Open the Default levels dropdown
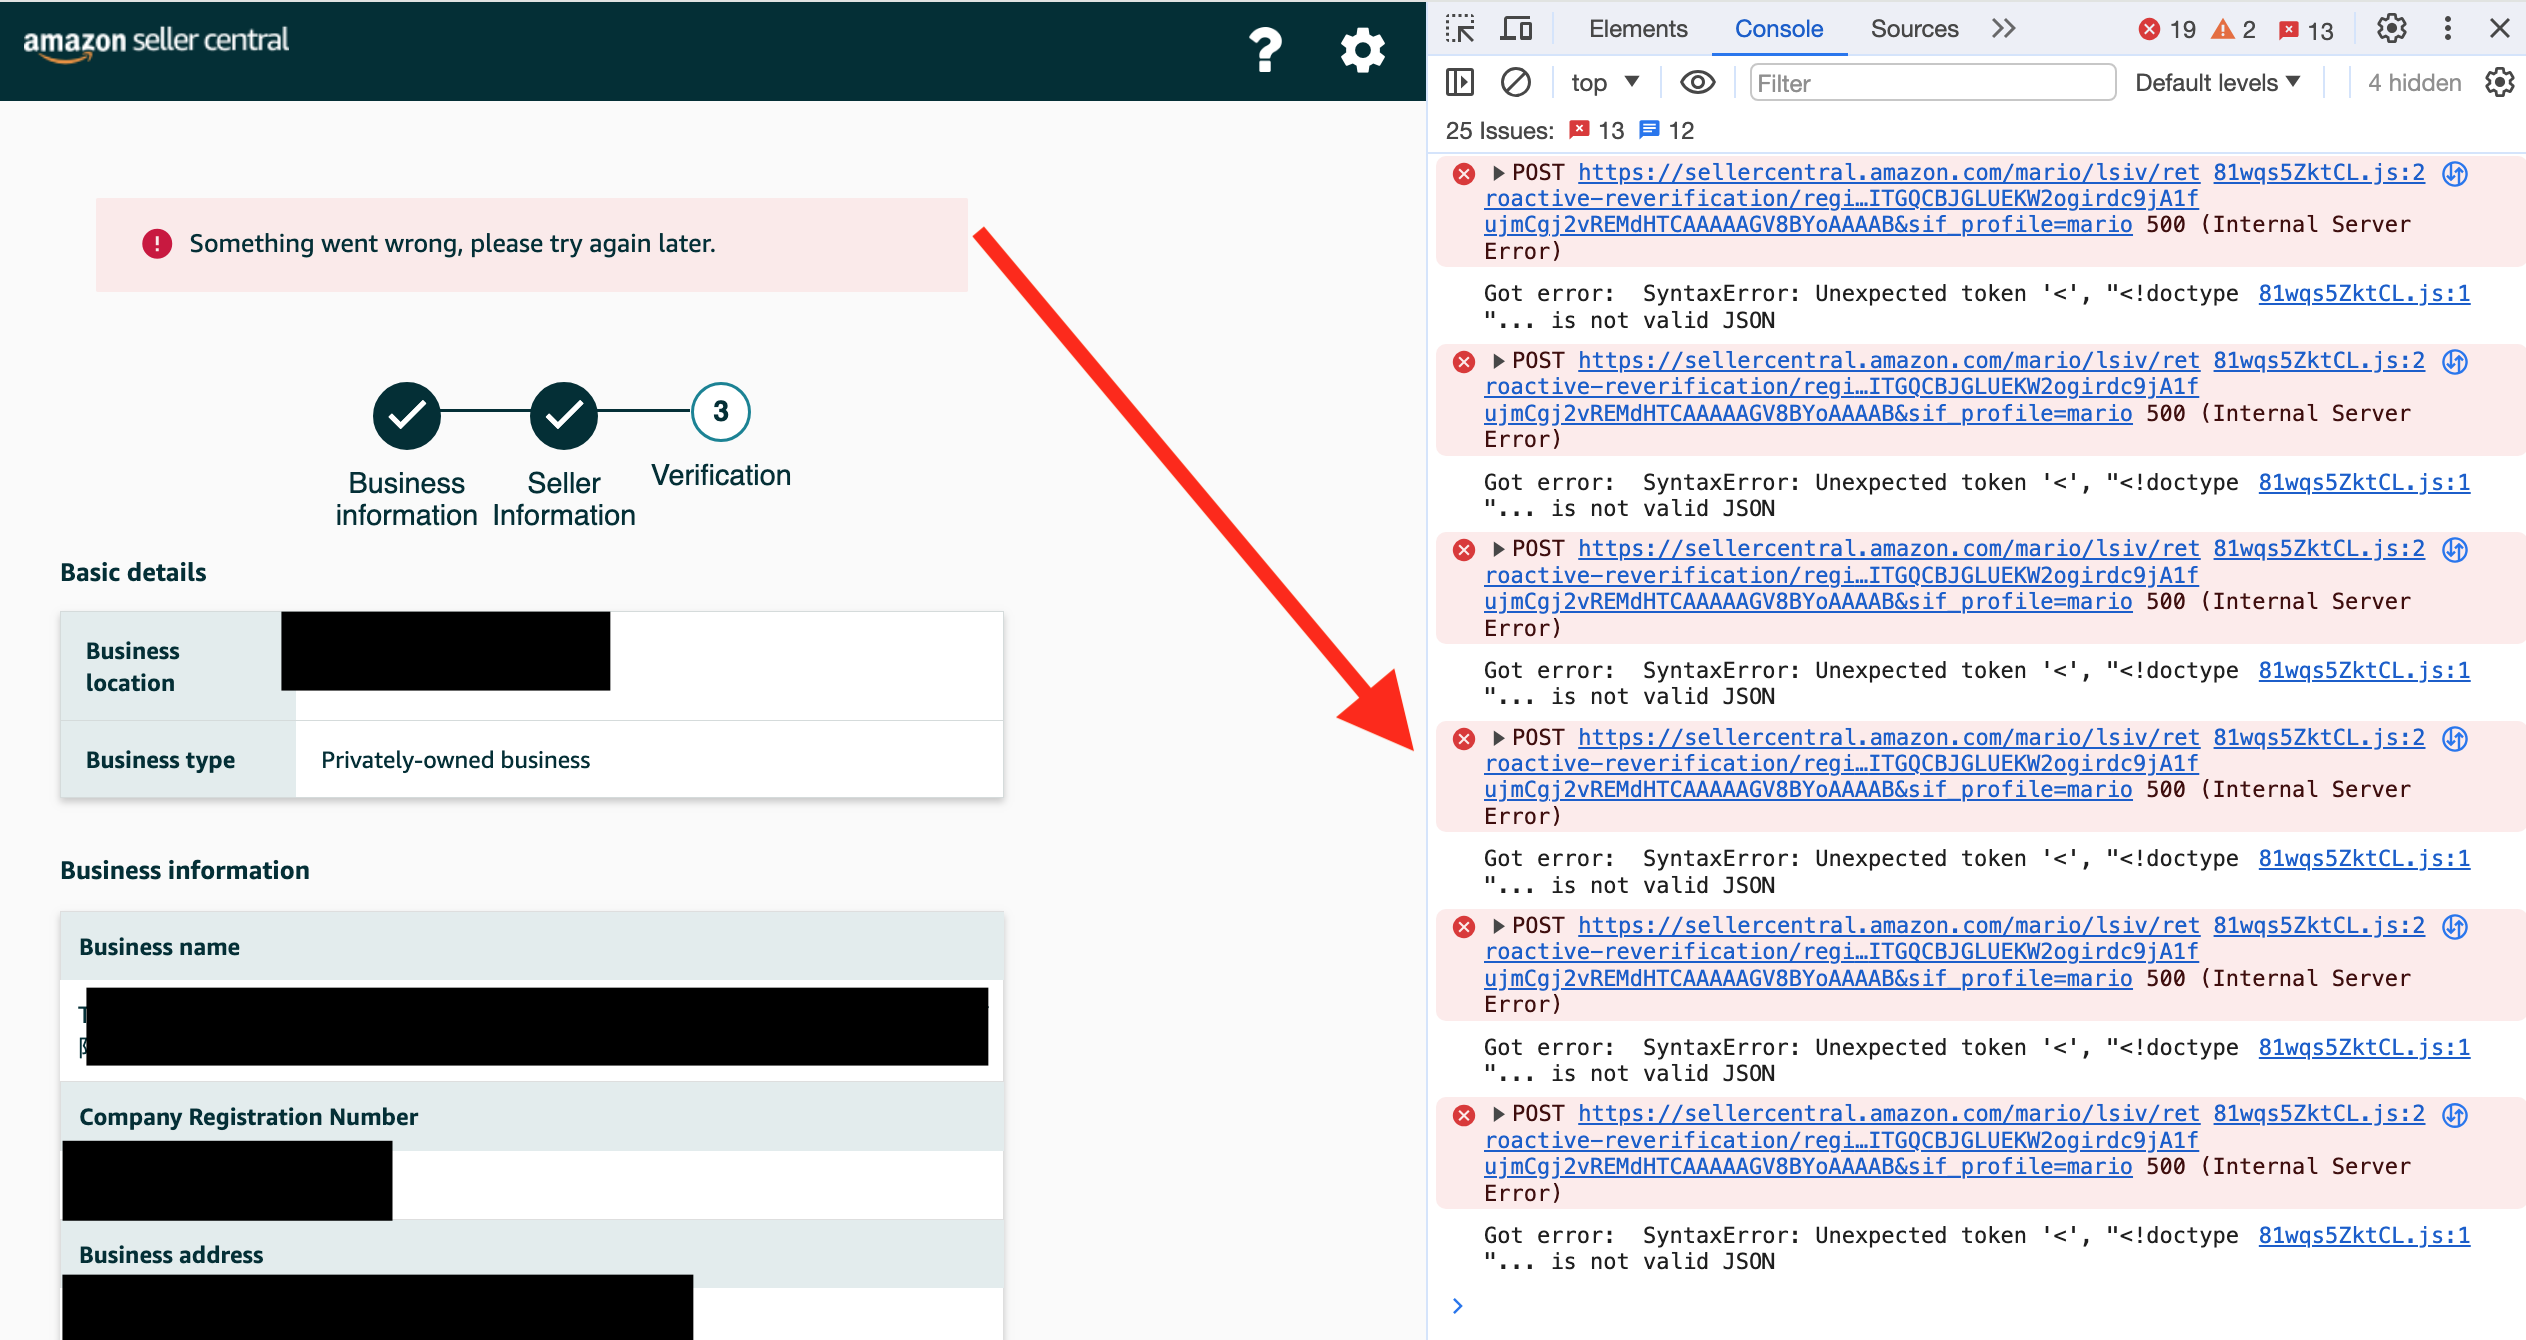2526x1340 pixels. click(2217, 82)
